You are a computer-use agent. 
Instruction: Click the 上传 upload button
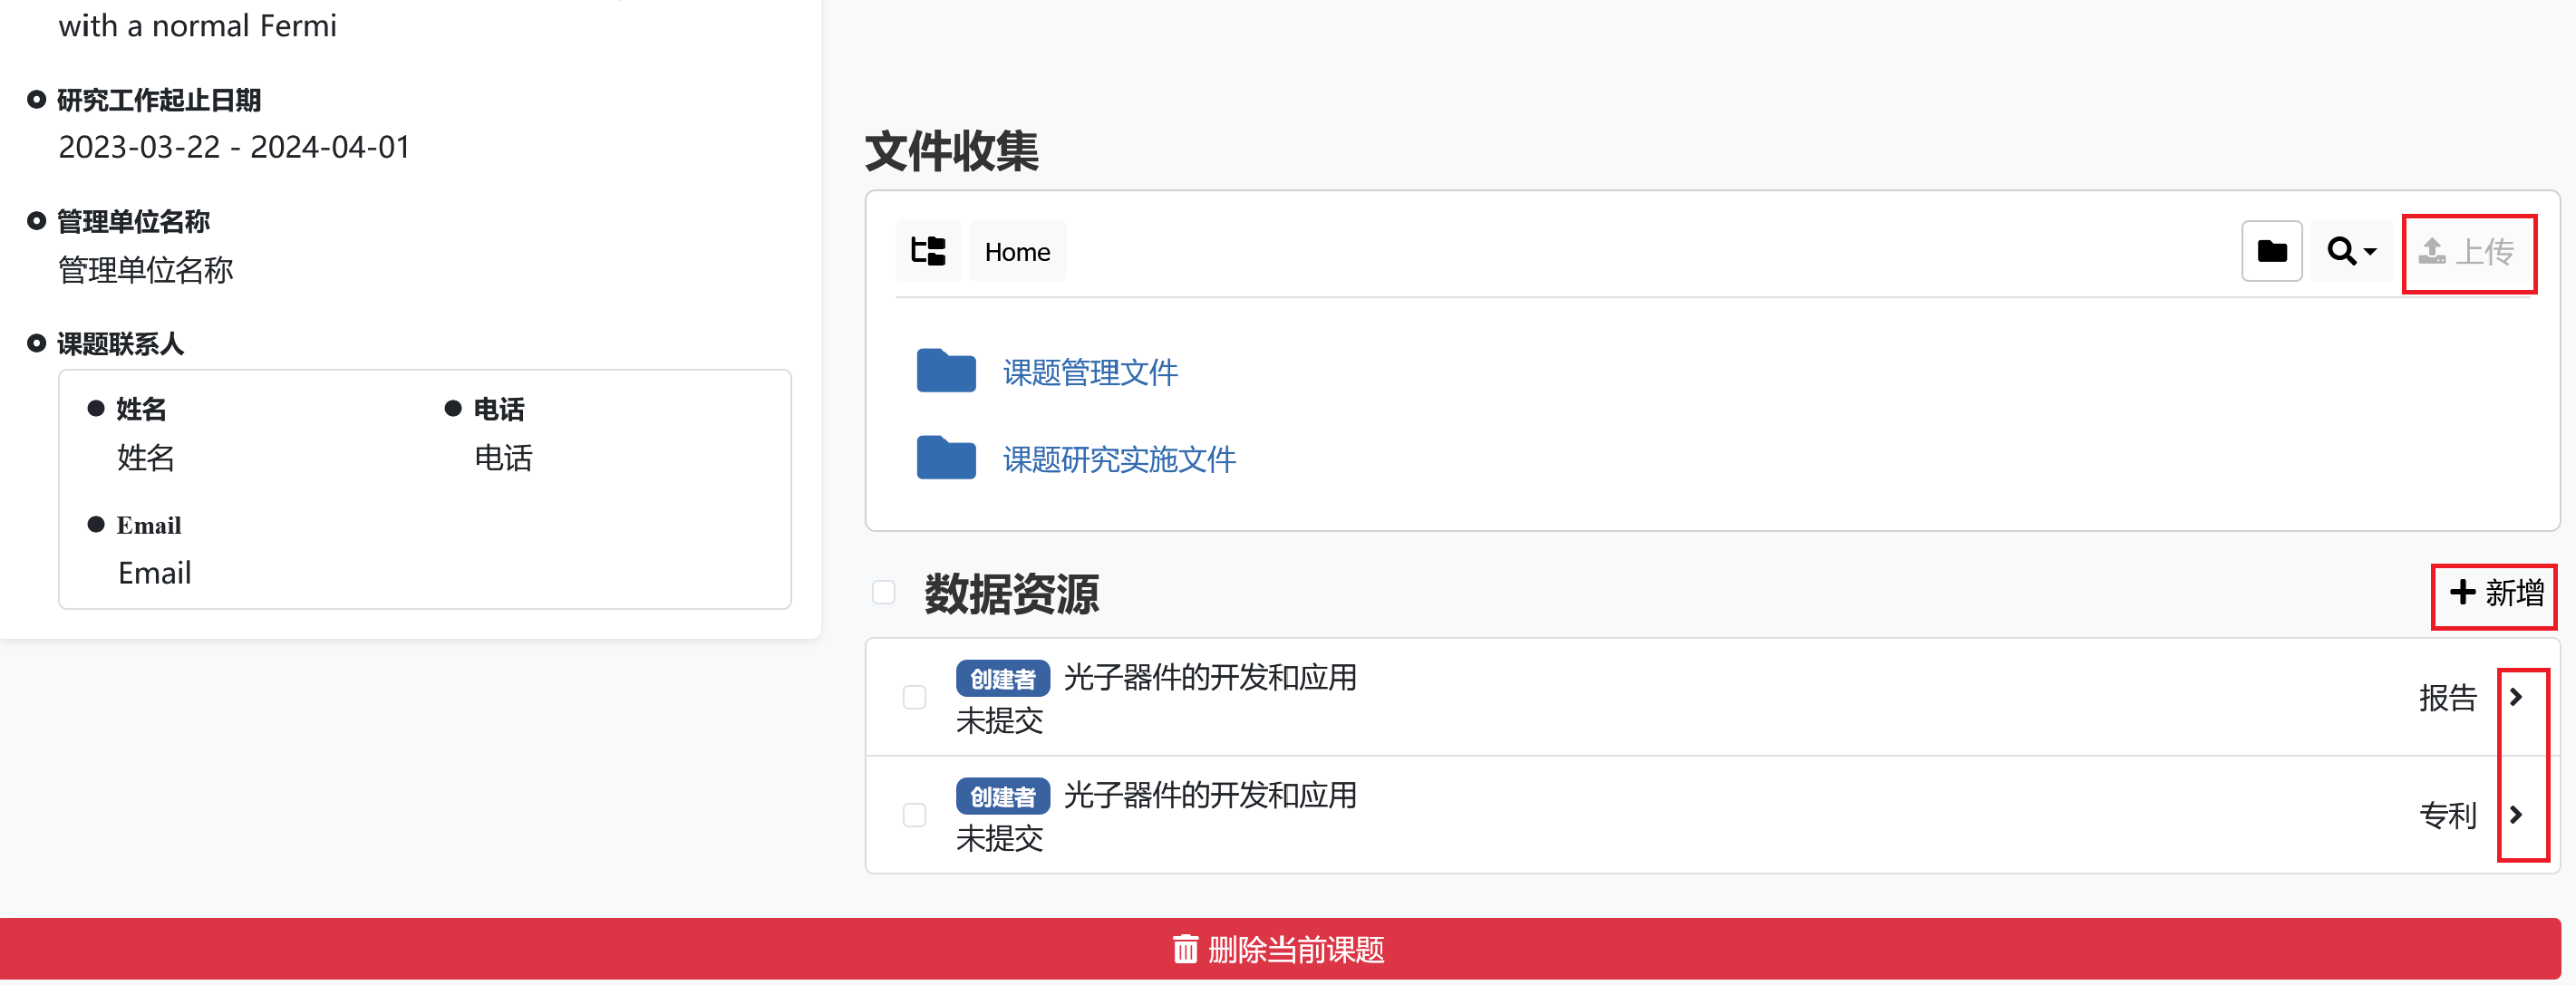click(2467, 251)
